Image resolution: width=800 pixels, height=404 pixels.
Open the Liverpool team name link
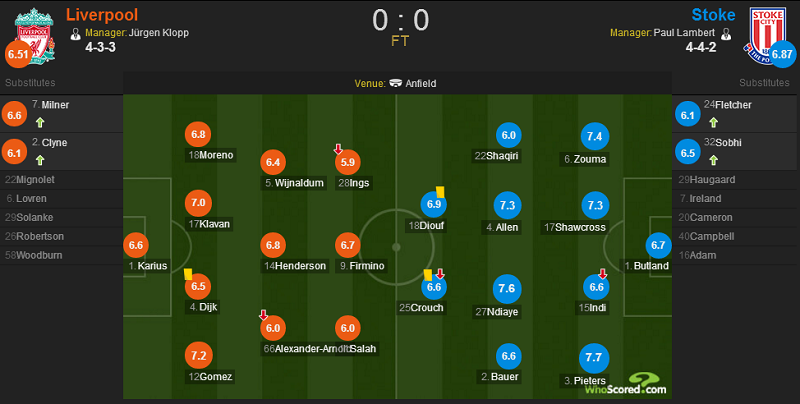point(102,14)
